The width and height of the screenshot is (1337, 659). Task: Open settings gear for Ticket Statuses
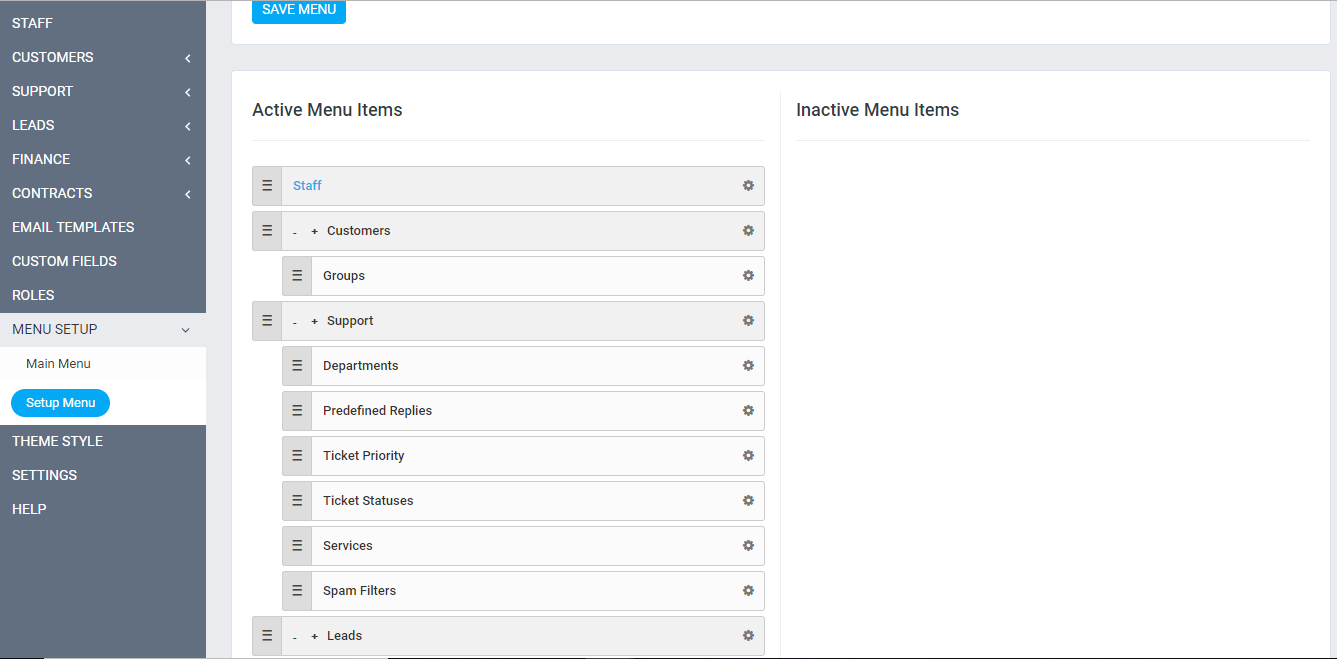(748, 501)
